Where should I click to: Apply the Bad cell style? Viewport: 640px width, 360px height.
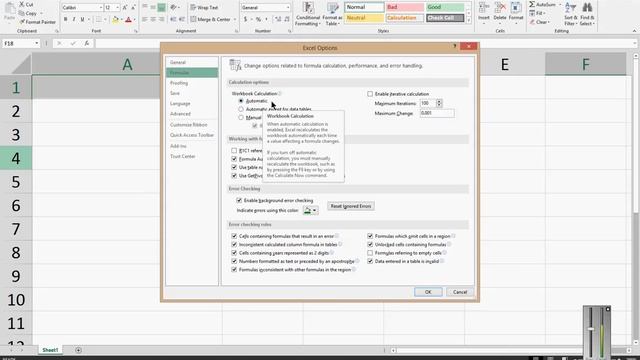[x=404, y=7]
